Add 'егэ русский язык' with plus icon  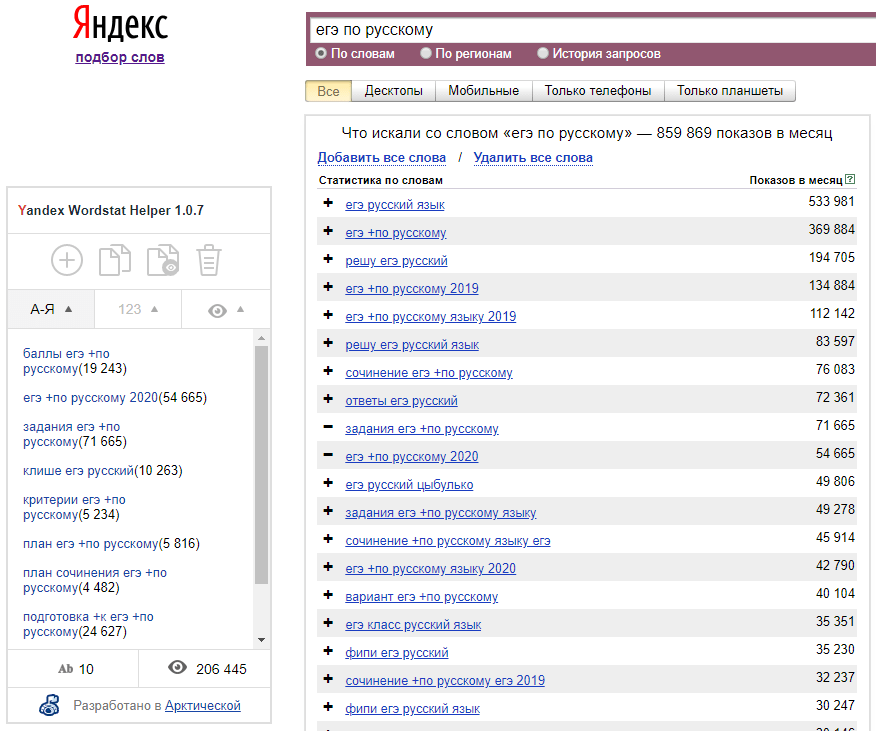[328, 204]
